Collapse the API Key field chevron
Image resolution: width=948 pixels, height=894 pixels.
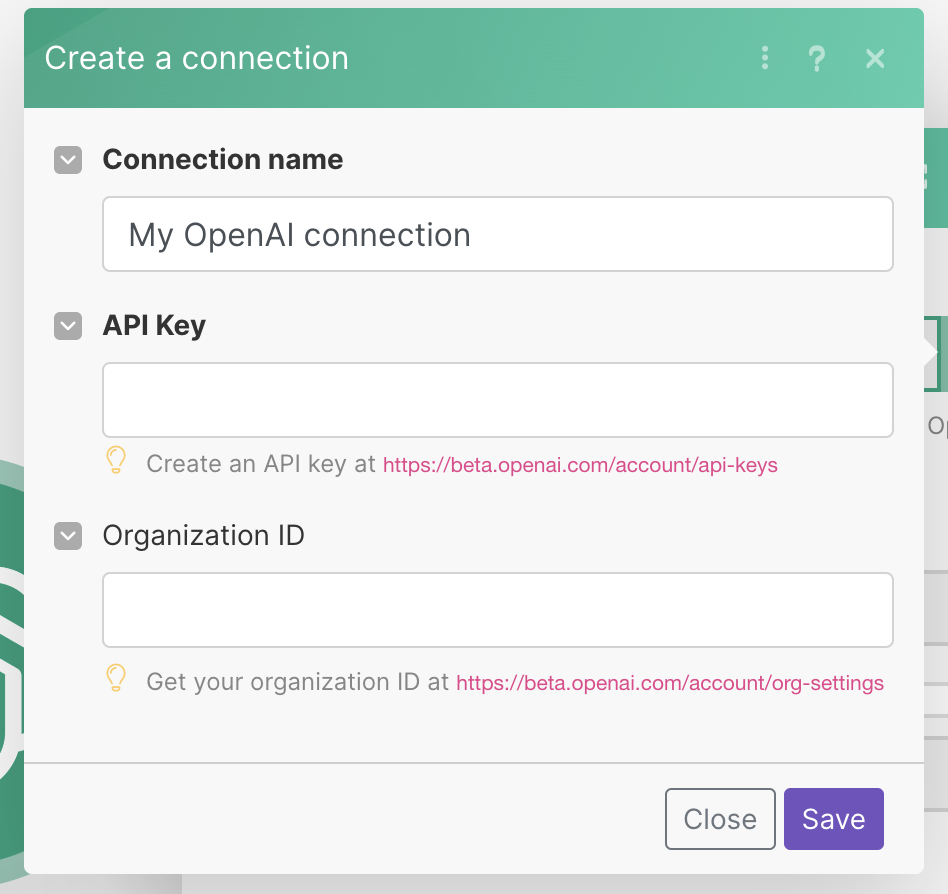pos(68,326)
